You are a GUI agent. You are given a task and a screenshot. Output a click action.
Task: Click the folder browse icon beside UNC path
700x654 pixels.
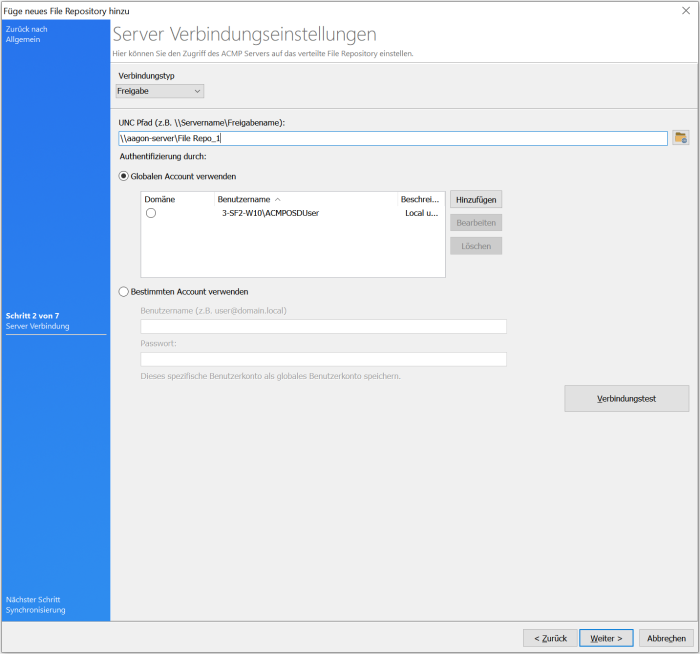pos(681,138)
